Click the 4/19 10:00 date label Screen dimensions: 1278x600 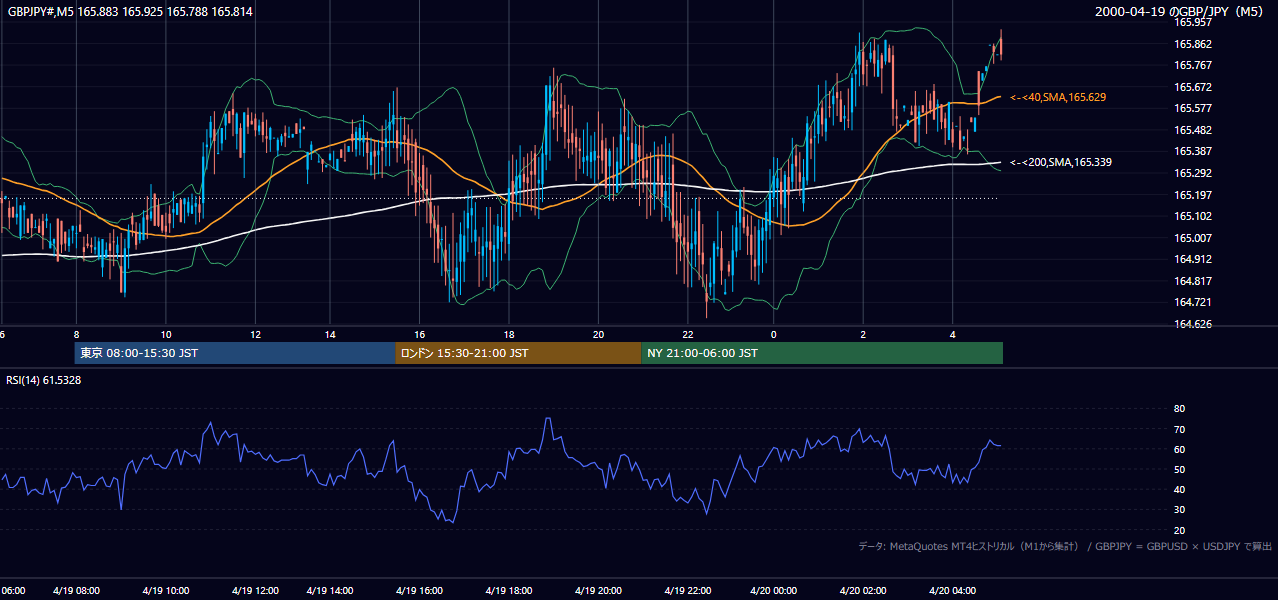(166, 591)
